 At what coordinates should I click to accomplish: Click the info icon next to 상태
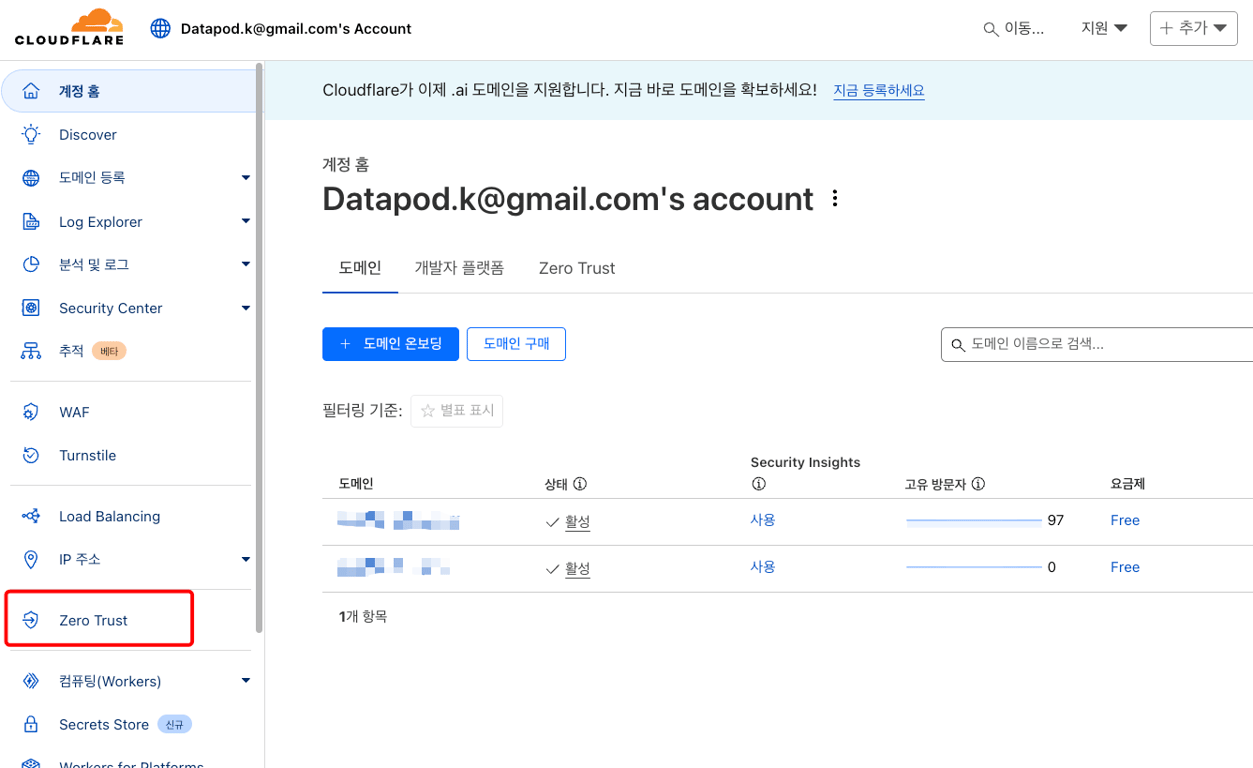tap(580, 484)
